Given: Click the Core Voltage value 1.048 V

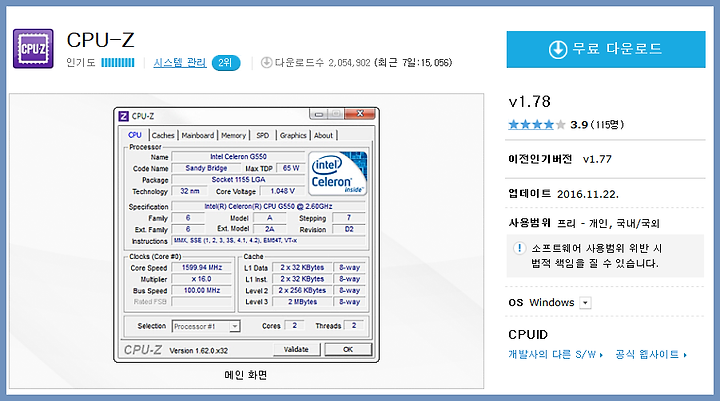Looking at the screenshot, I should pos(282,191).
